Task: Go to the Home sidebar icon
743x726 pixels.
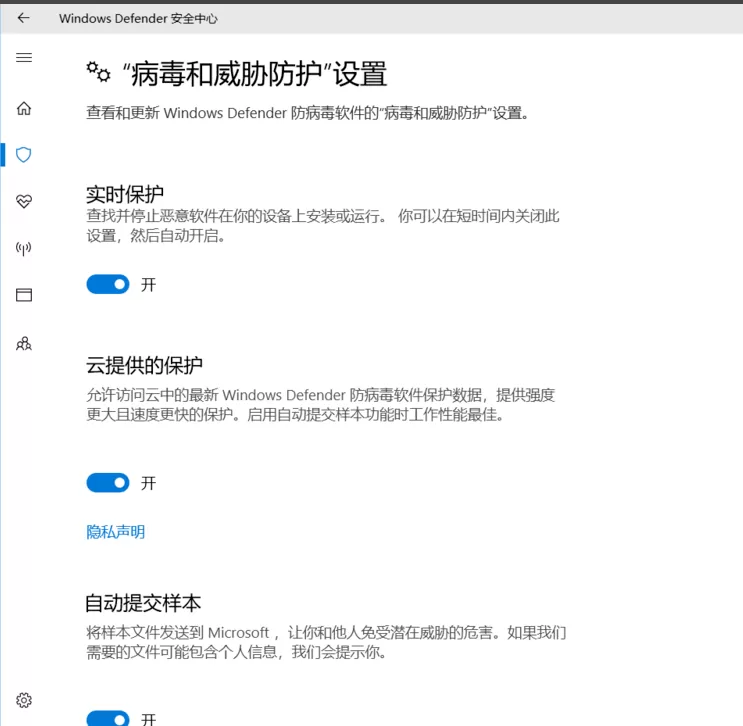Action: (24, 108)
